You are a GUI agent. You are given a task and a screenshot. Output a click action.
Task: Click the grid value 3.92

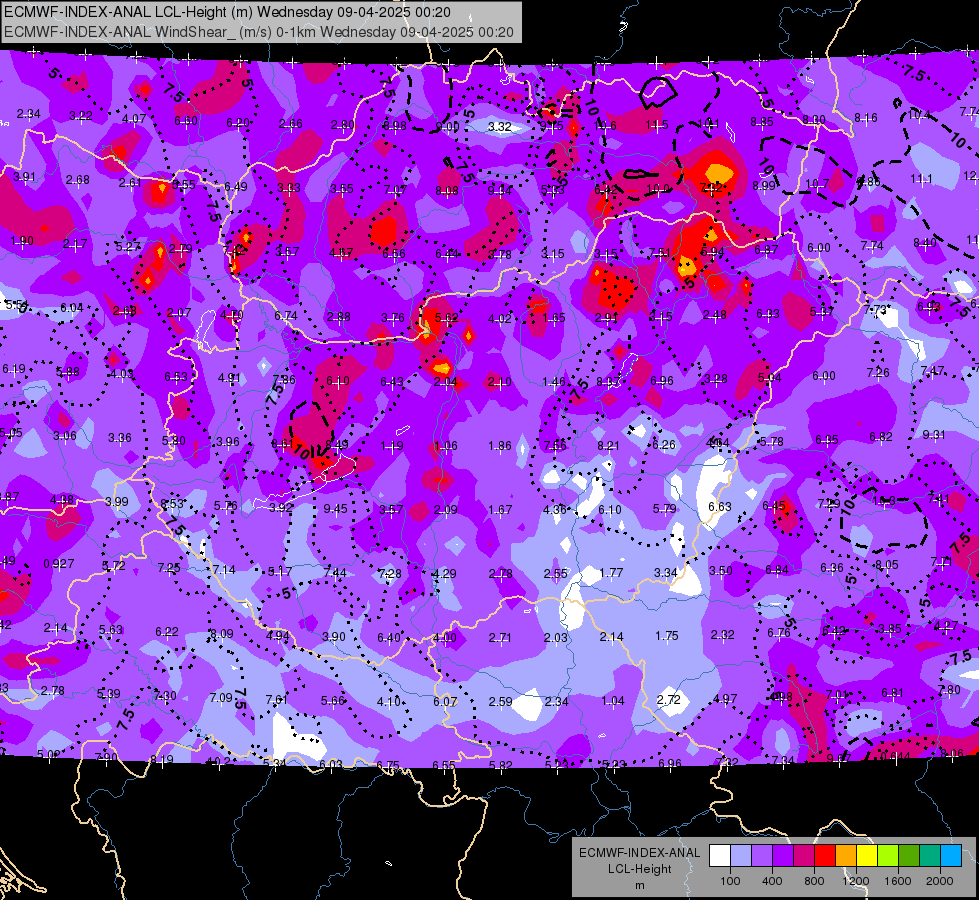(281, 508)
